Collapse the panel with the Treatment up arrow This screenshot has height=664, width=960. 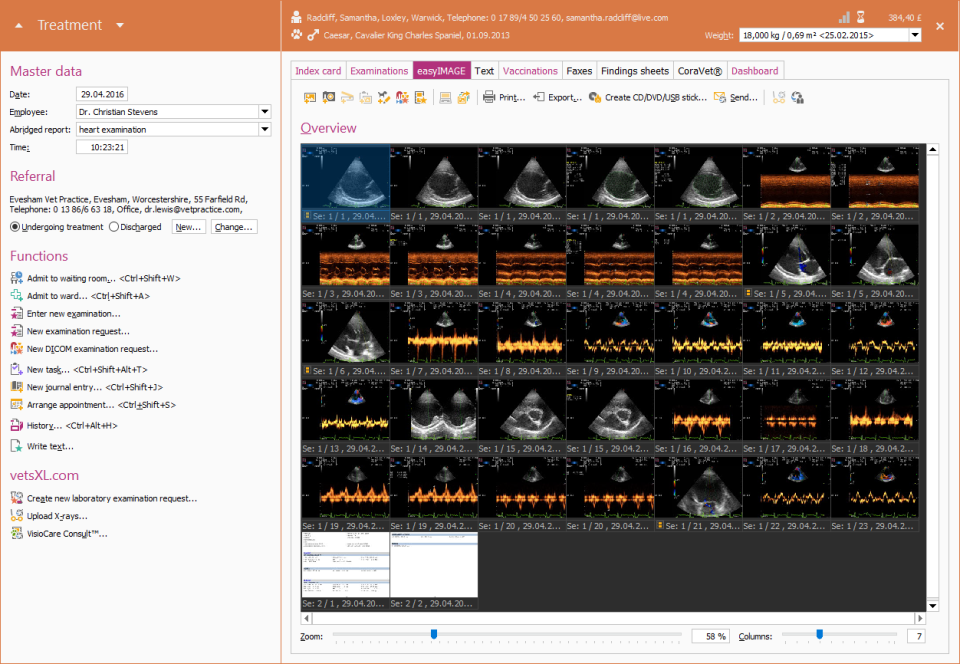click(19, 25)
